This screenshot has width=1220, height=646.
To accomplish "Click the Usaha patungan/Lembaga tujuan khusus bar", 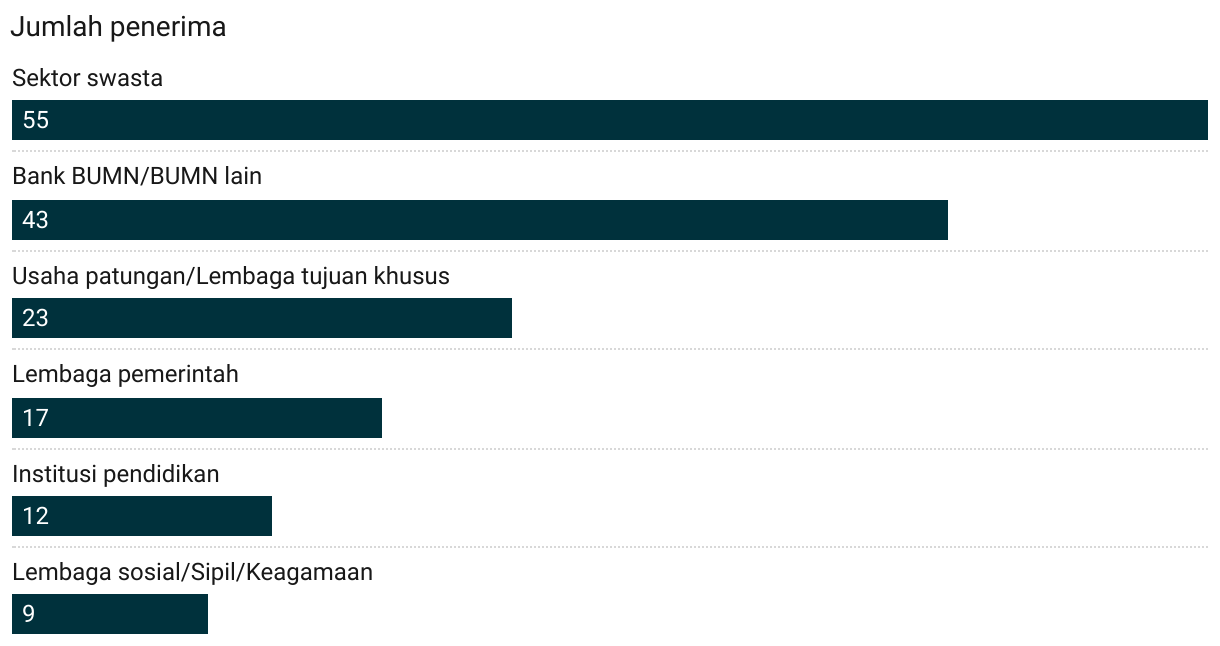I will 262,318.
